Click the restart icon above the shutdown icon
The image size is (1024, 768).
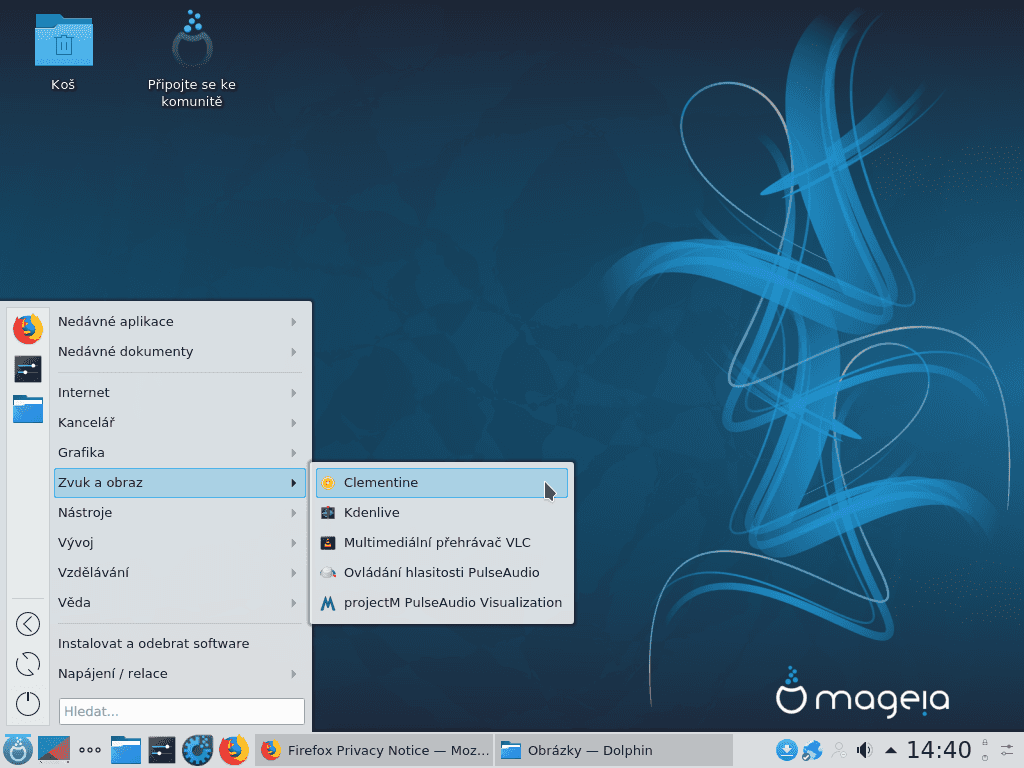[x=28, y=663]
